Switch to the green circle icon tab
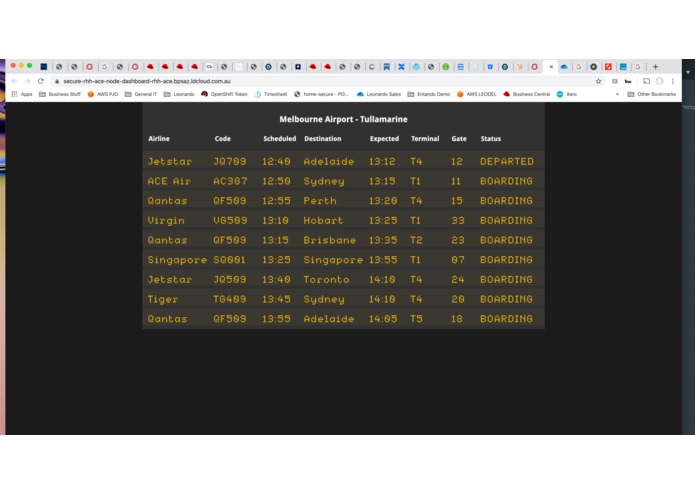Viewport: 695px width, 494px height. click(x=445, y=67)
